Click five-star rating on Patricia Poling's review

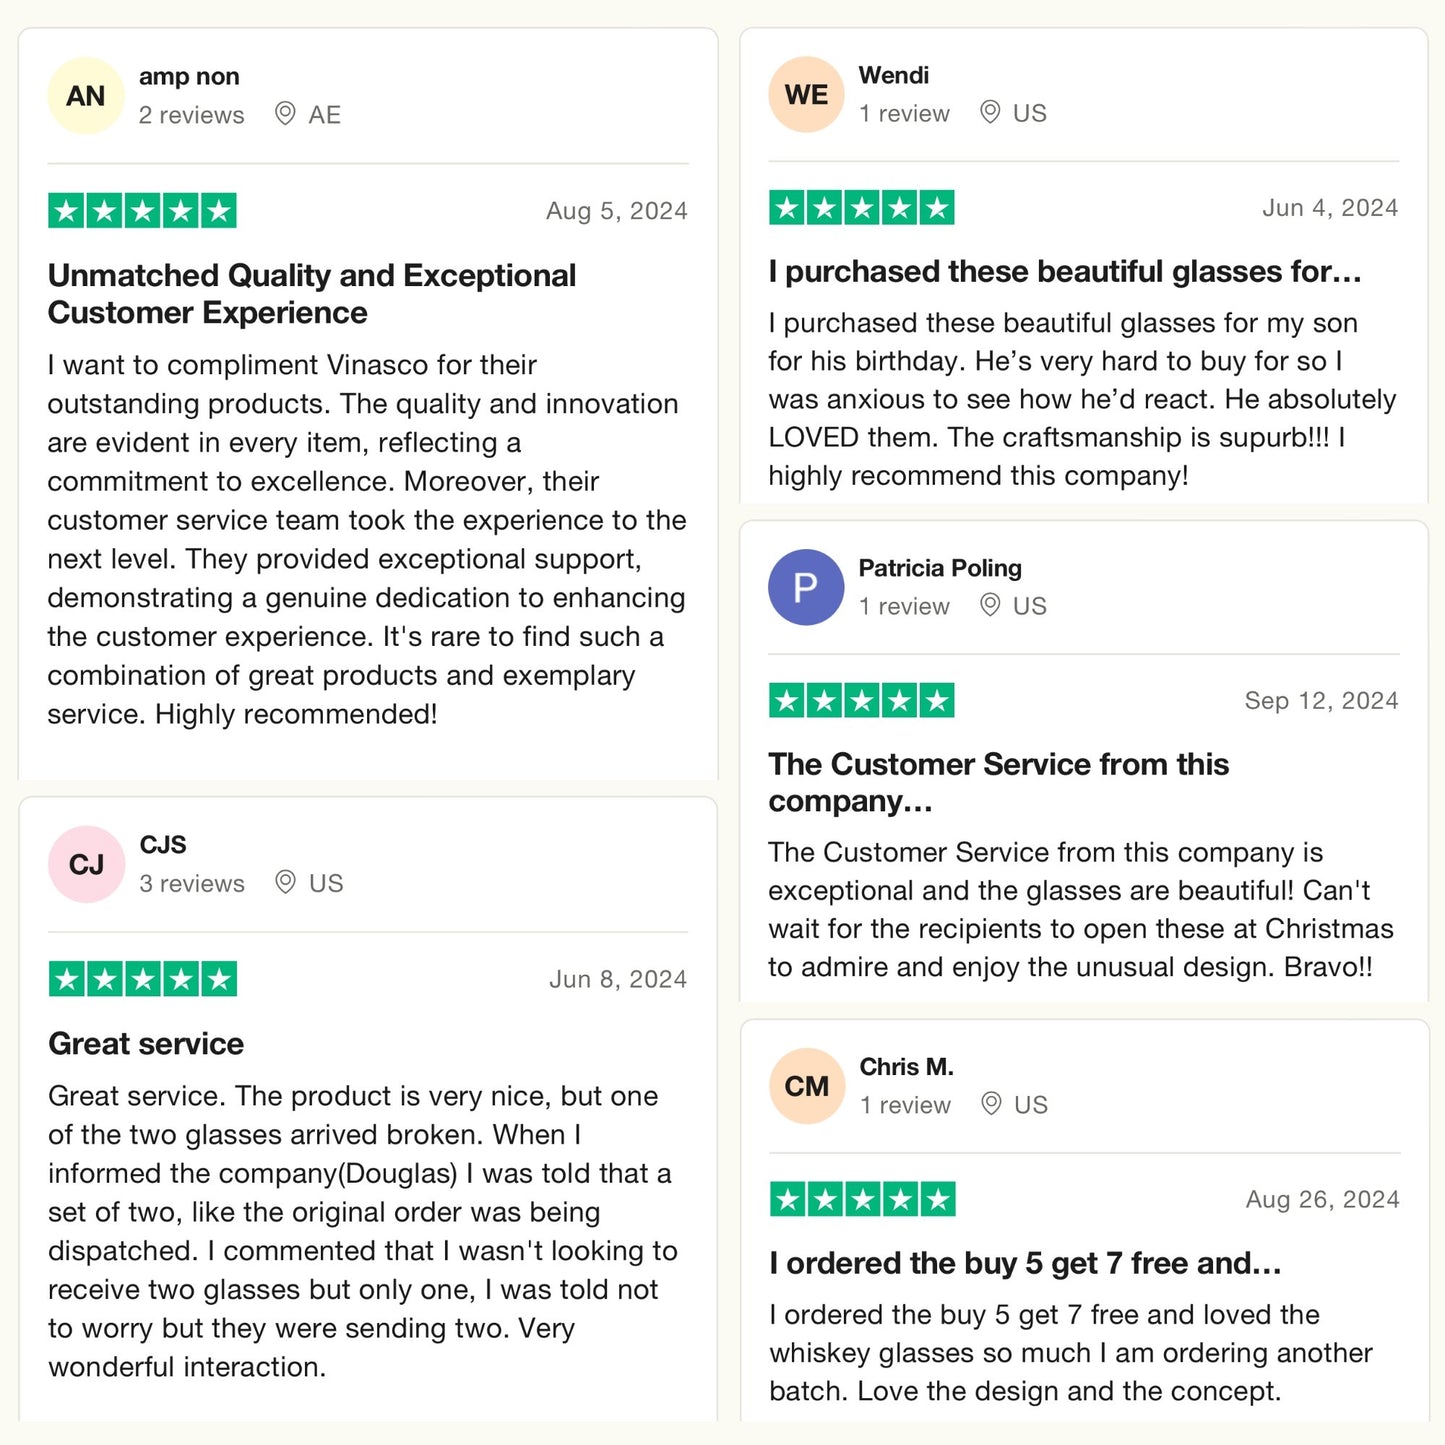point(861,701)
